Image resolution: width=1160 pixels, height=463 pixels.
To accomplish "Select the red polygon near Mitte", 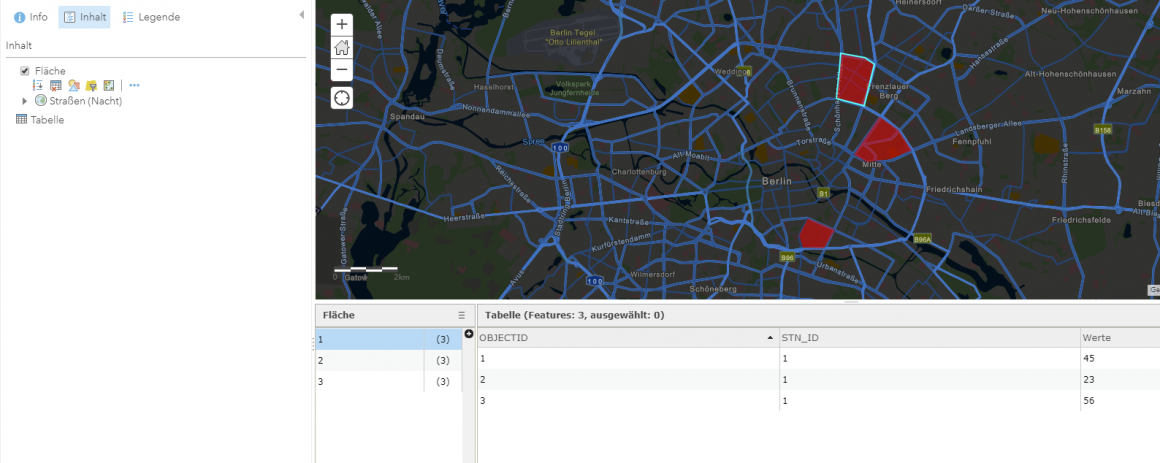I will (881, 141).
